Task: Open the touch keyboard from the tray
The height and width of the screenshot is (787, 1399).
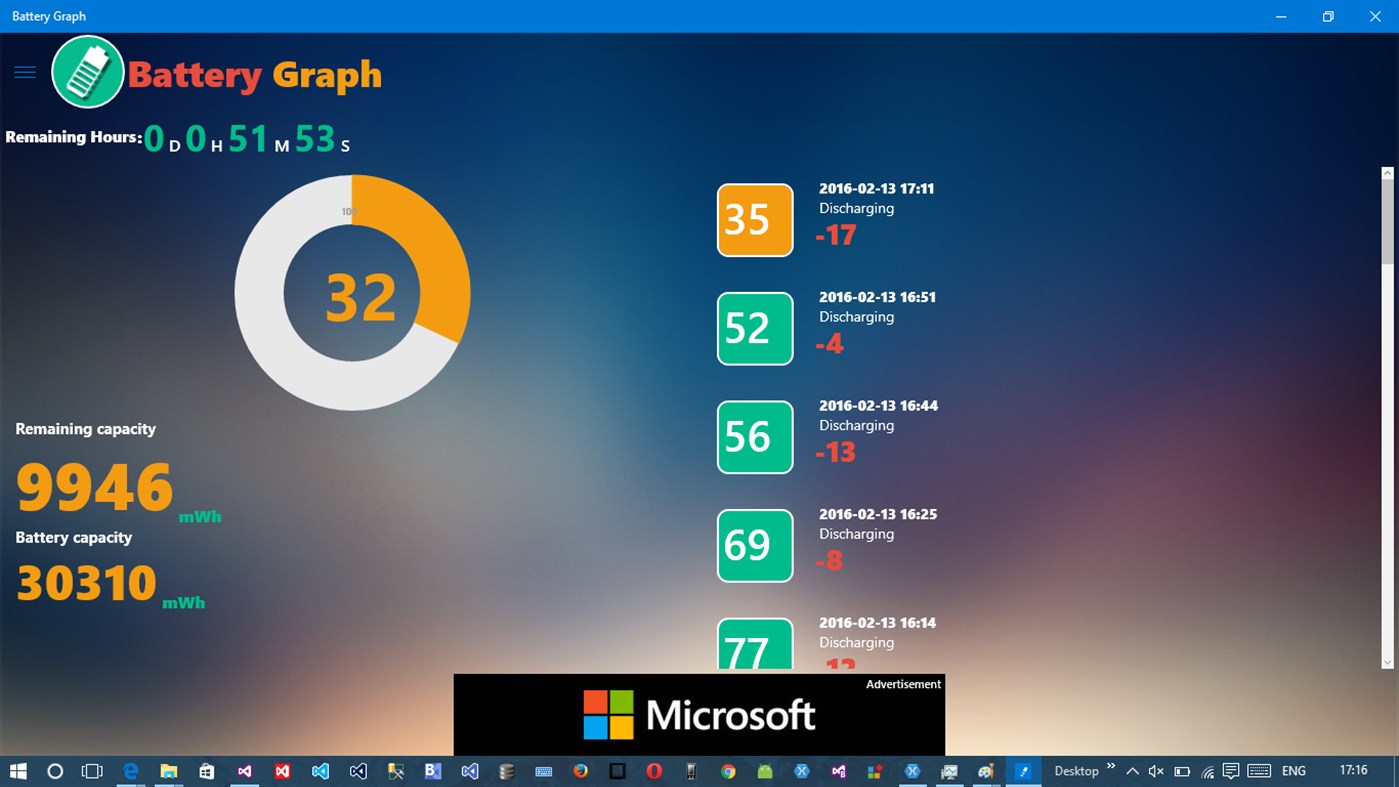Action: click(1259, 771)
